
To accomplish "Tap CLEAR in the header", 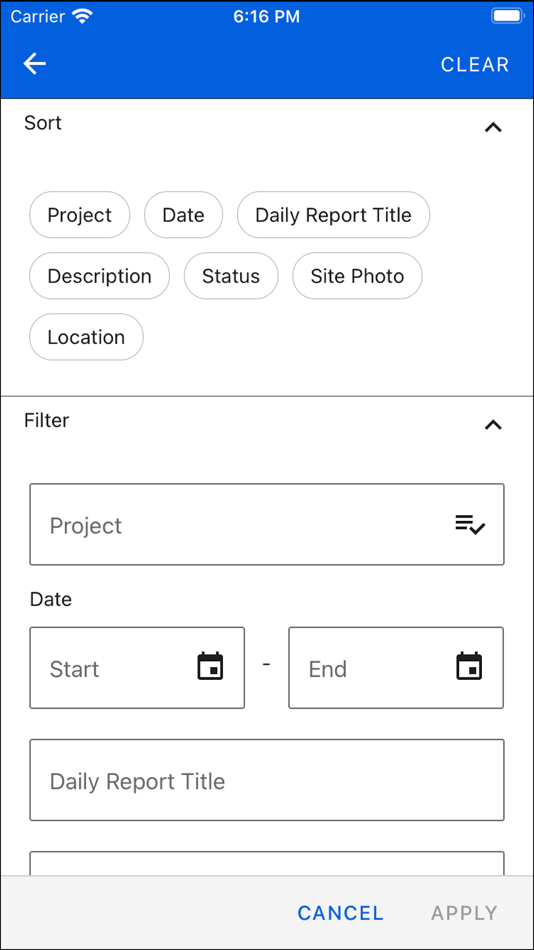I will tap(475, 65).
